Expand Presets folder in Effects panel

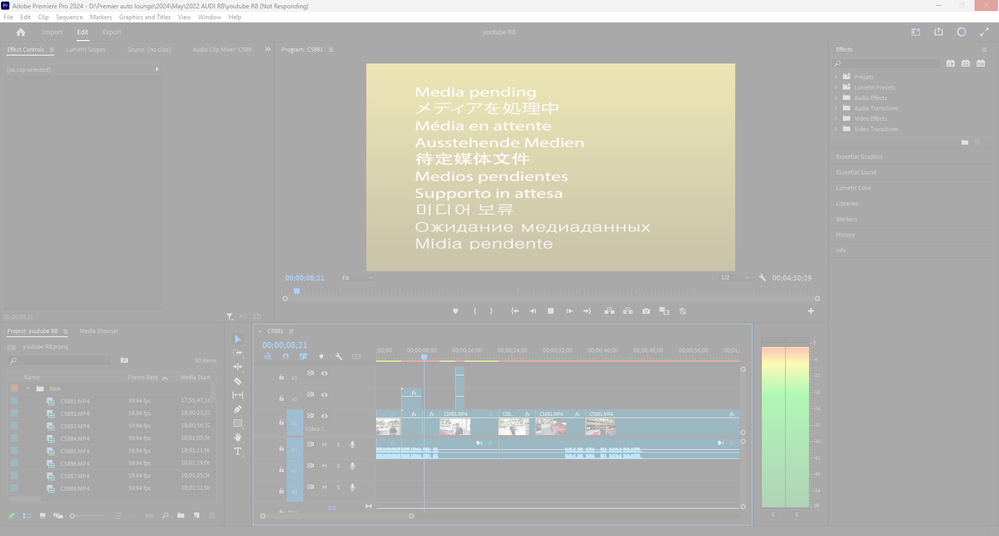click(836, 76)
